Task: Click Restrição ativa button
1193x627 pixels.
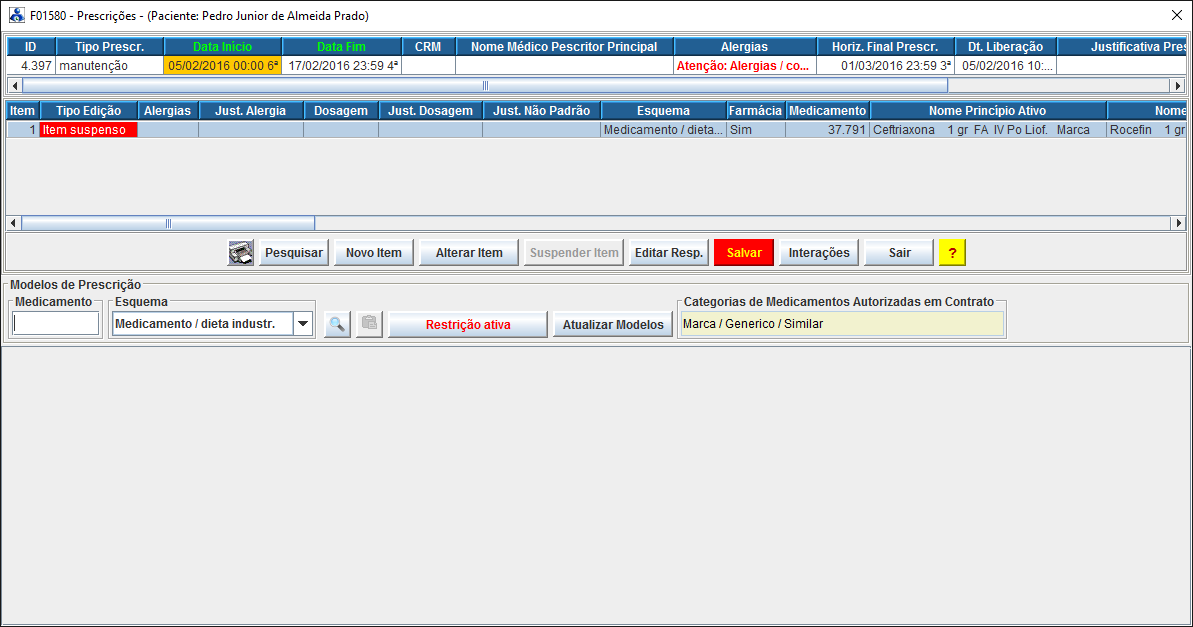Action: (468, 324)
